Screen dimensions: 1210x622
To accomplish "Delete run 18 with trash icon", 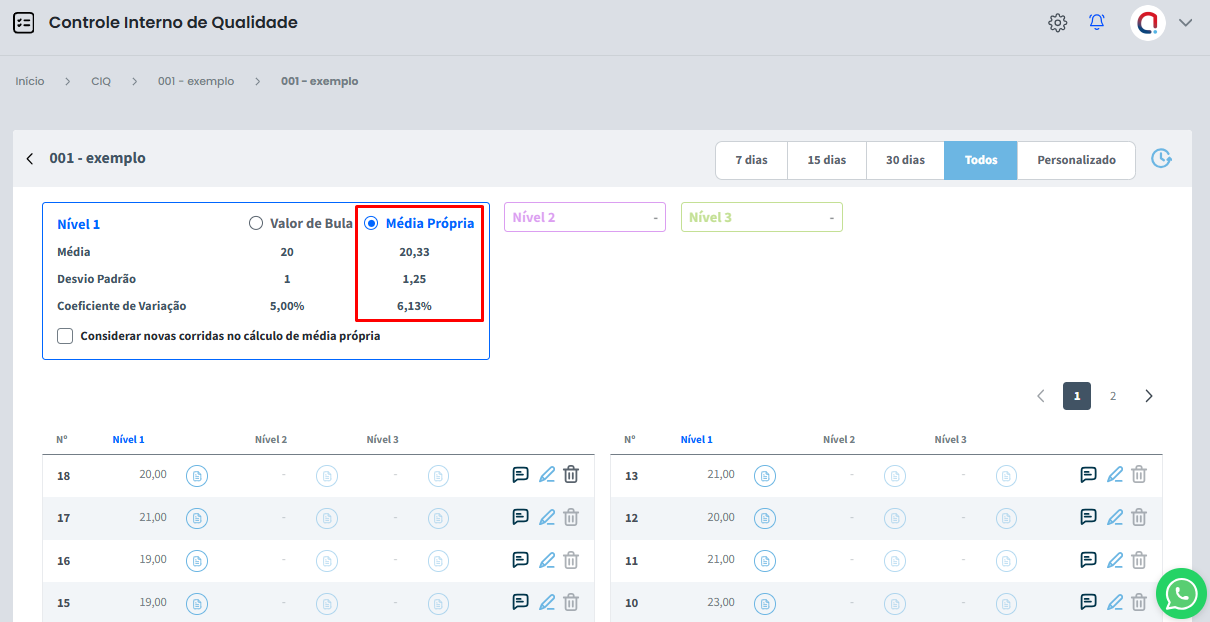I will [x=571, y=475].
